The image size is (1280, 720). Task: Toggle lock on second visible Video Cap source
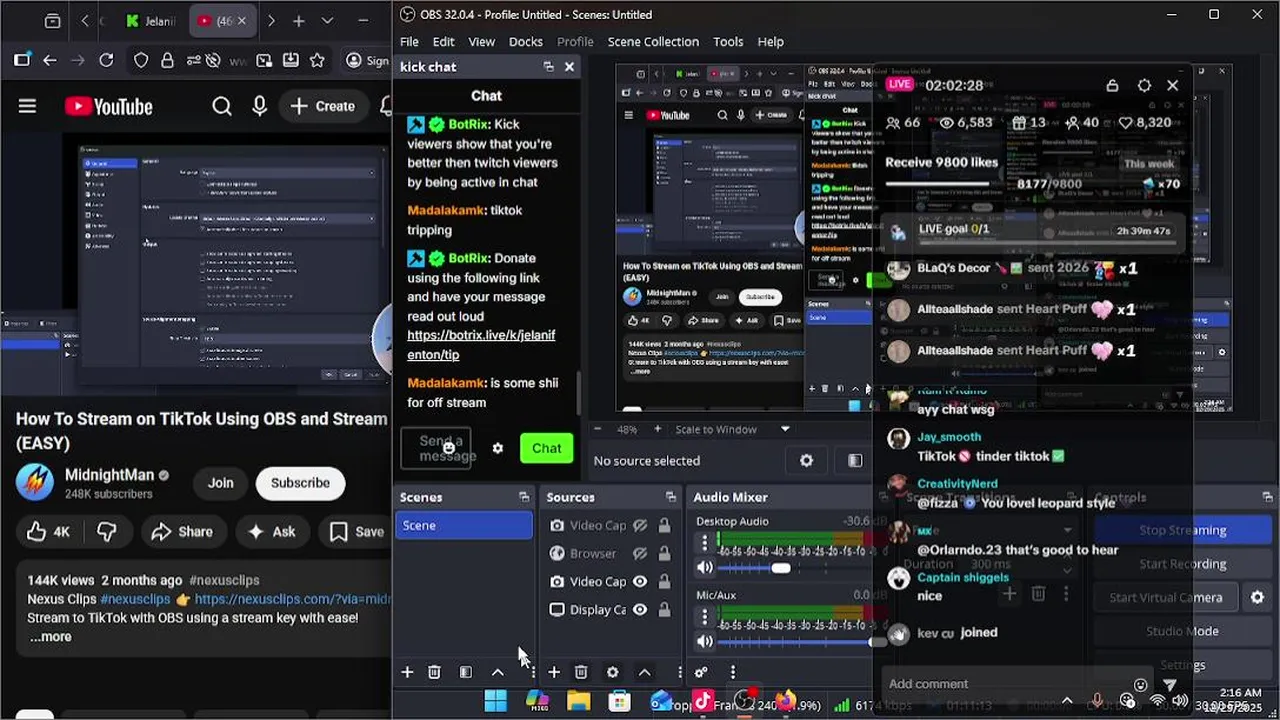point(664,581)
